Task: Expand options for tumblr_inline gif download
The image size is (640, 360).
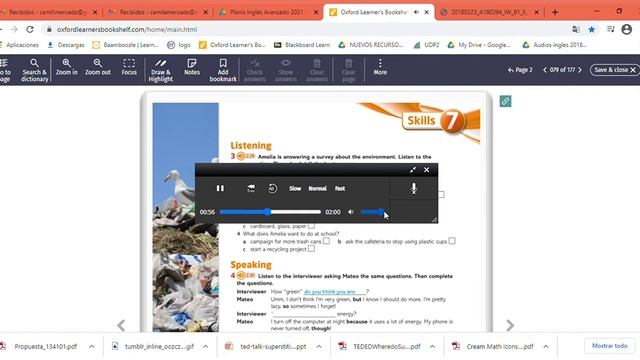Action: 205,347
